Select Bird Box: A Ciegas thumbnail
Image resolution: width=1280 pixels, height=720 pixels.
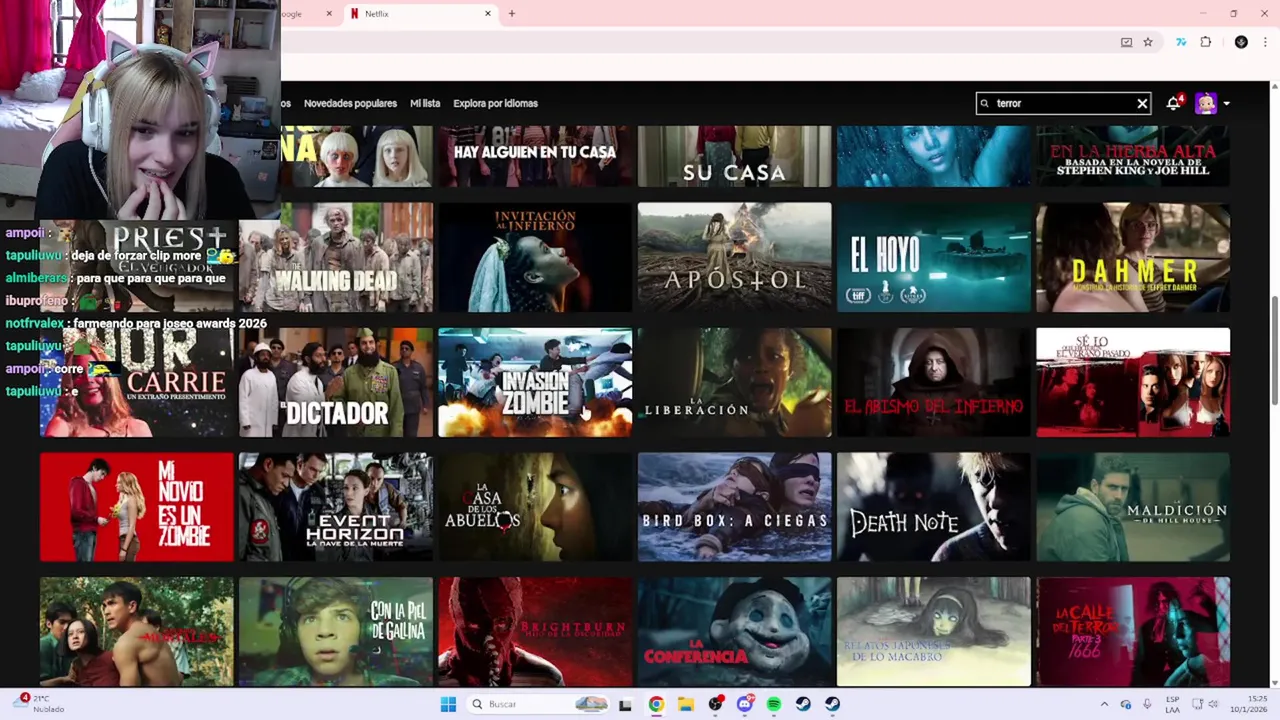click(734, 507)
